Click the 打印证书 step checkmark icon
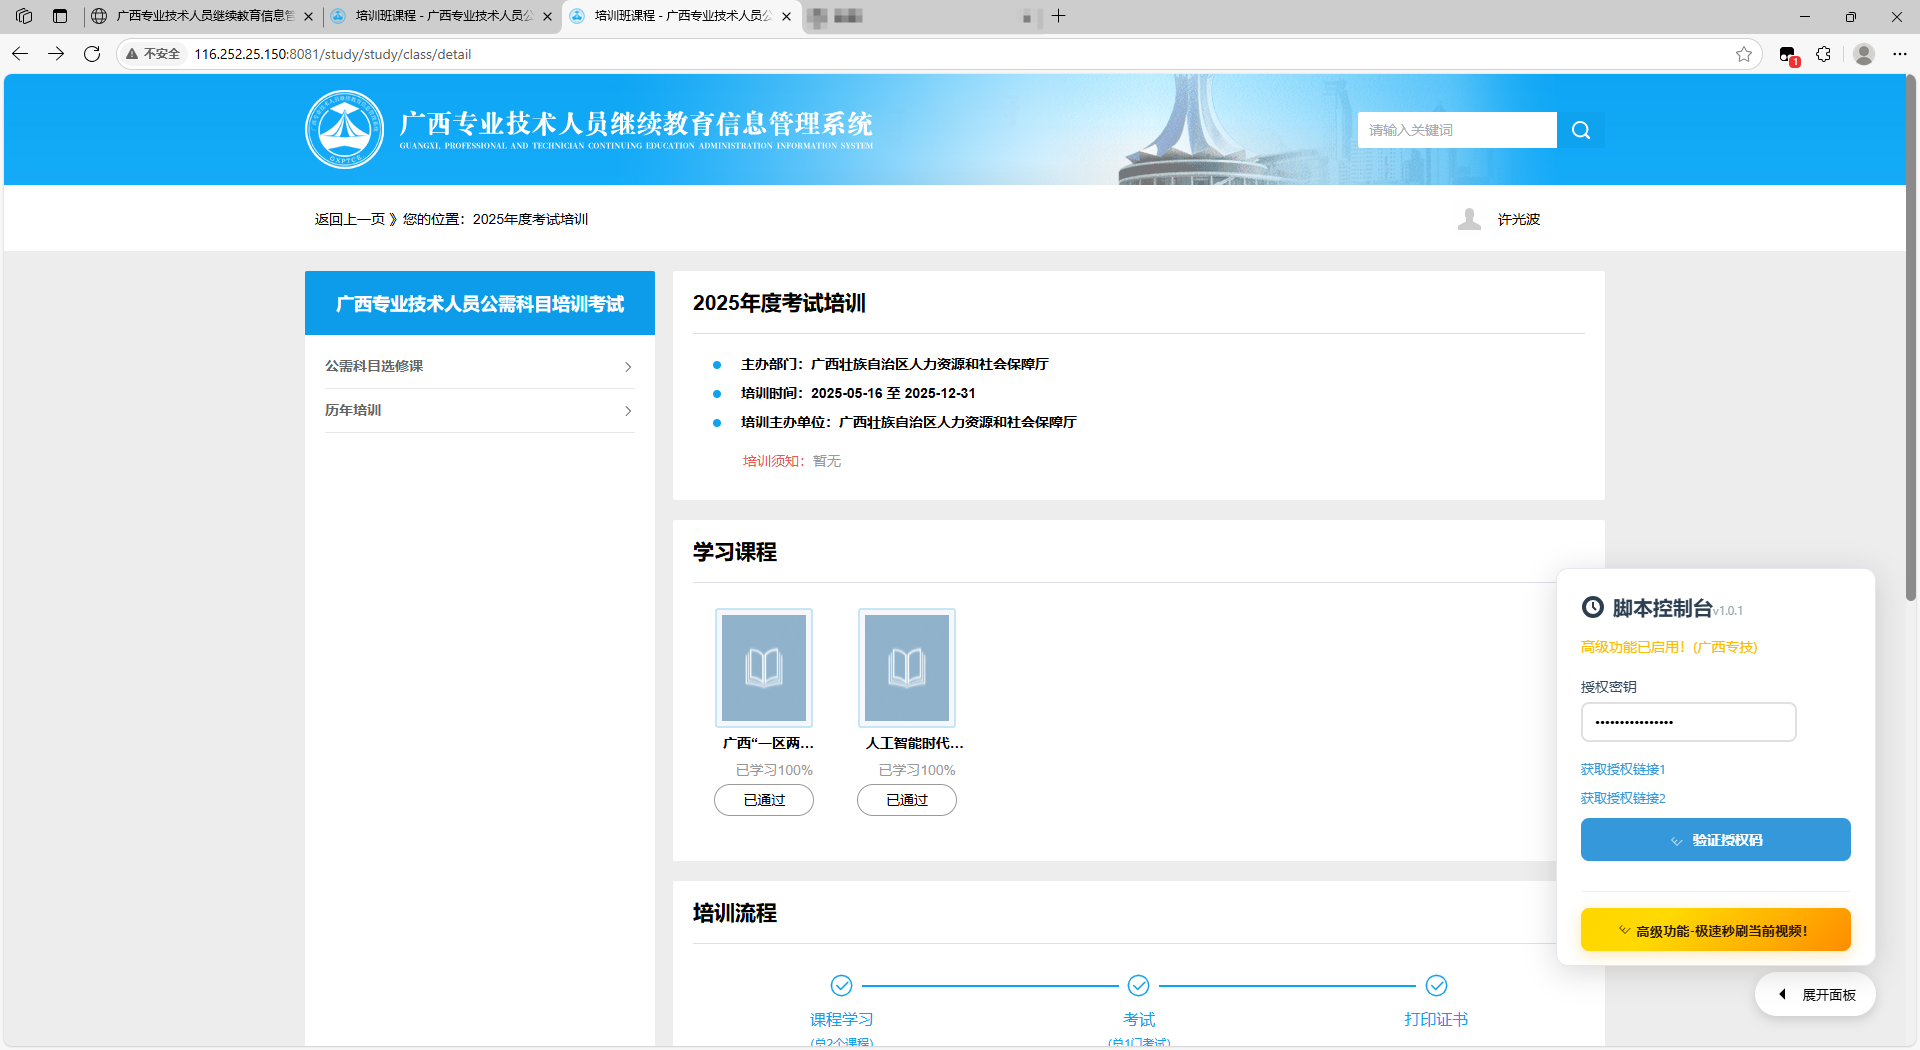1920x1050 pixels. (1437, 986)
